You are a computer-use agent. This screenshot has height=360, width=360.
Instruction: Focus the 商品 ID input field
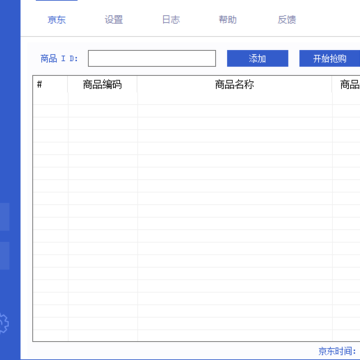pos(152,58)
